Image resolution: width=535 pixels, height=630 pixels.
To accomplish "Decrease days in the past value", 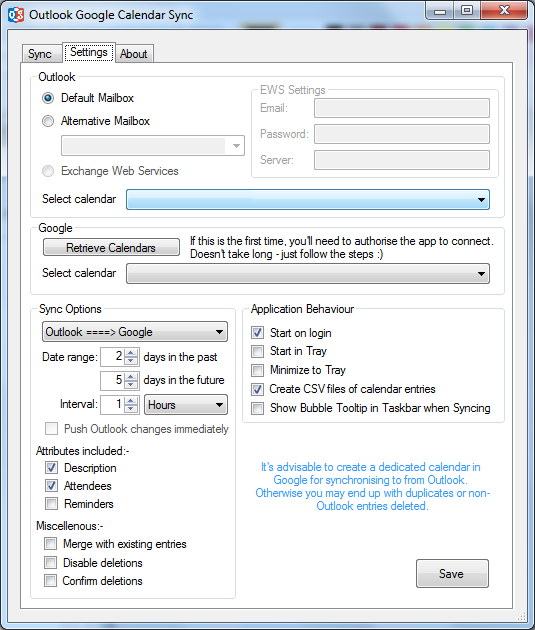I will pyautogui.click(x=131, y=361).
